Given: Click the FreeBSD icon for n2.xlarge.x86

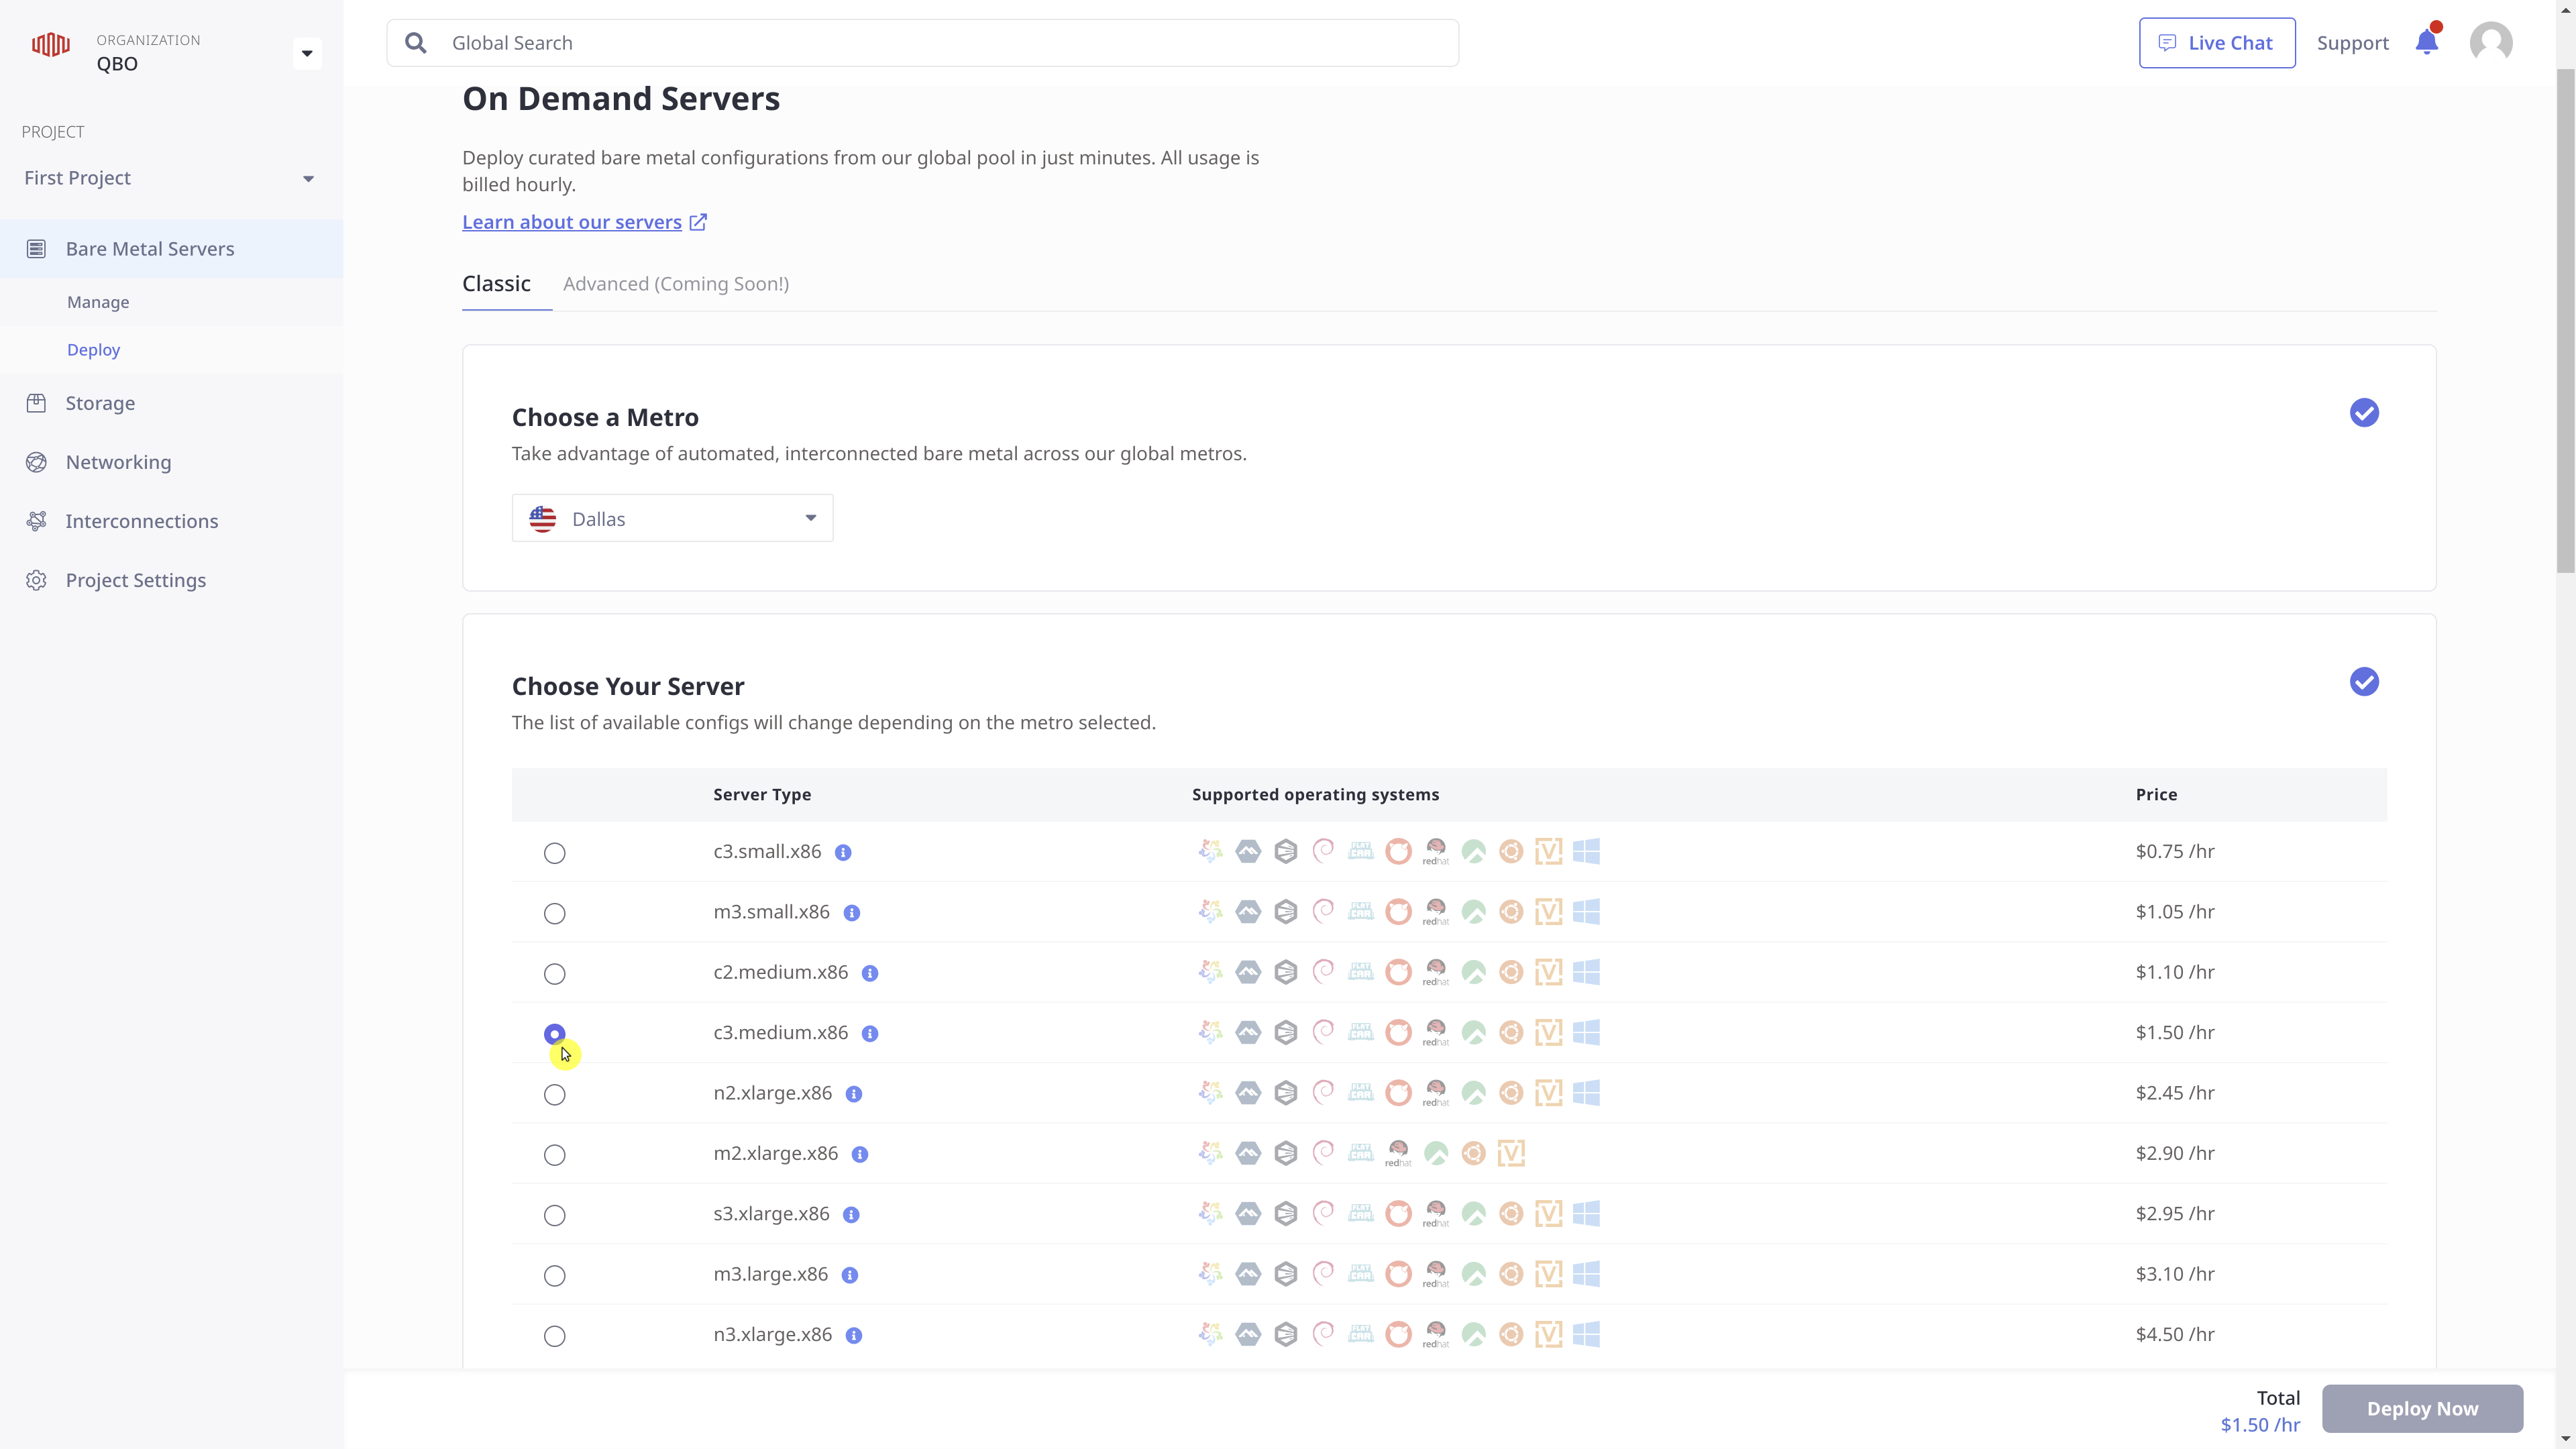Looking at the screenshot, I should (x=1398, y=1093).
